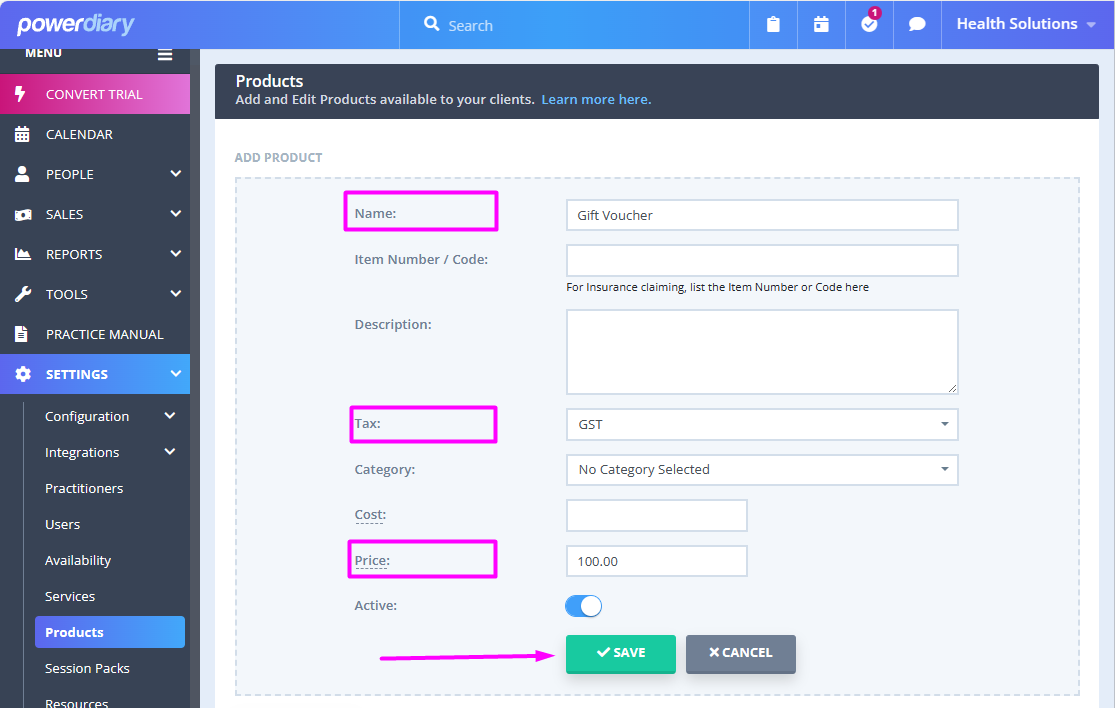Open Services settings page
The width and height of the screenshot is (1115, 708).
pyautogui.click(x=70, y=596)
